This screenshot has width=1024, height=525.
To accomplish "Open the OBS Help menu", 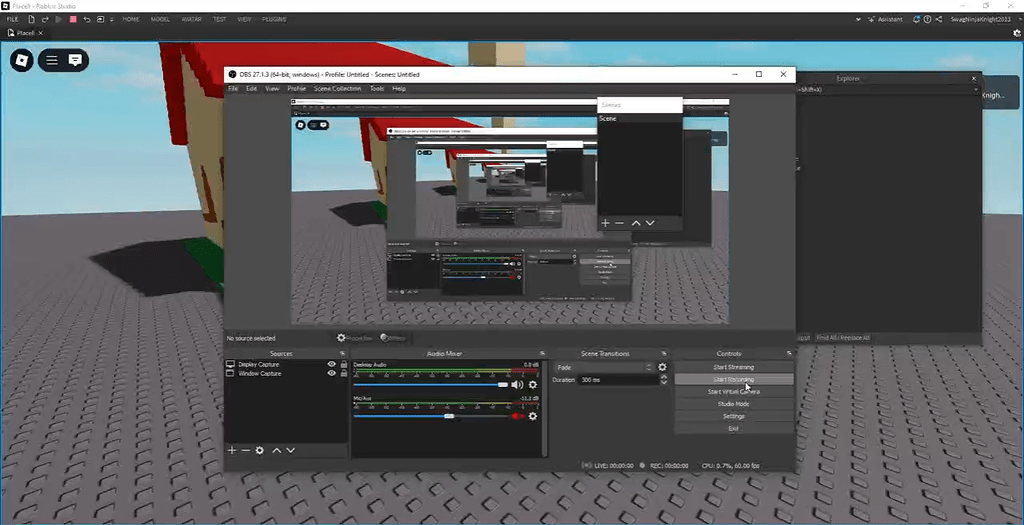I will coord(399,88).
